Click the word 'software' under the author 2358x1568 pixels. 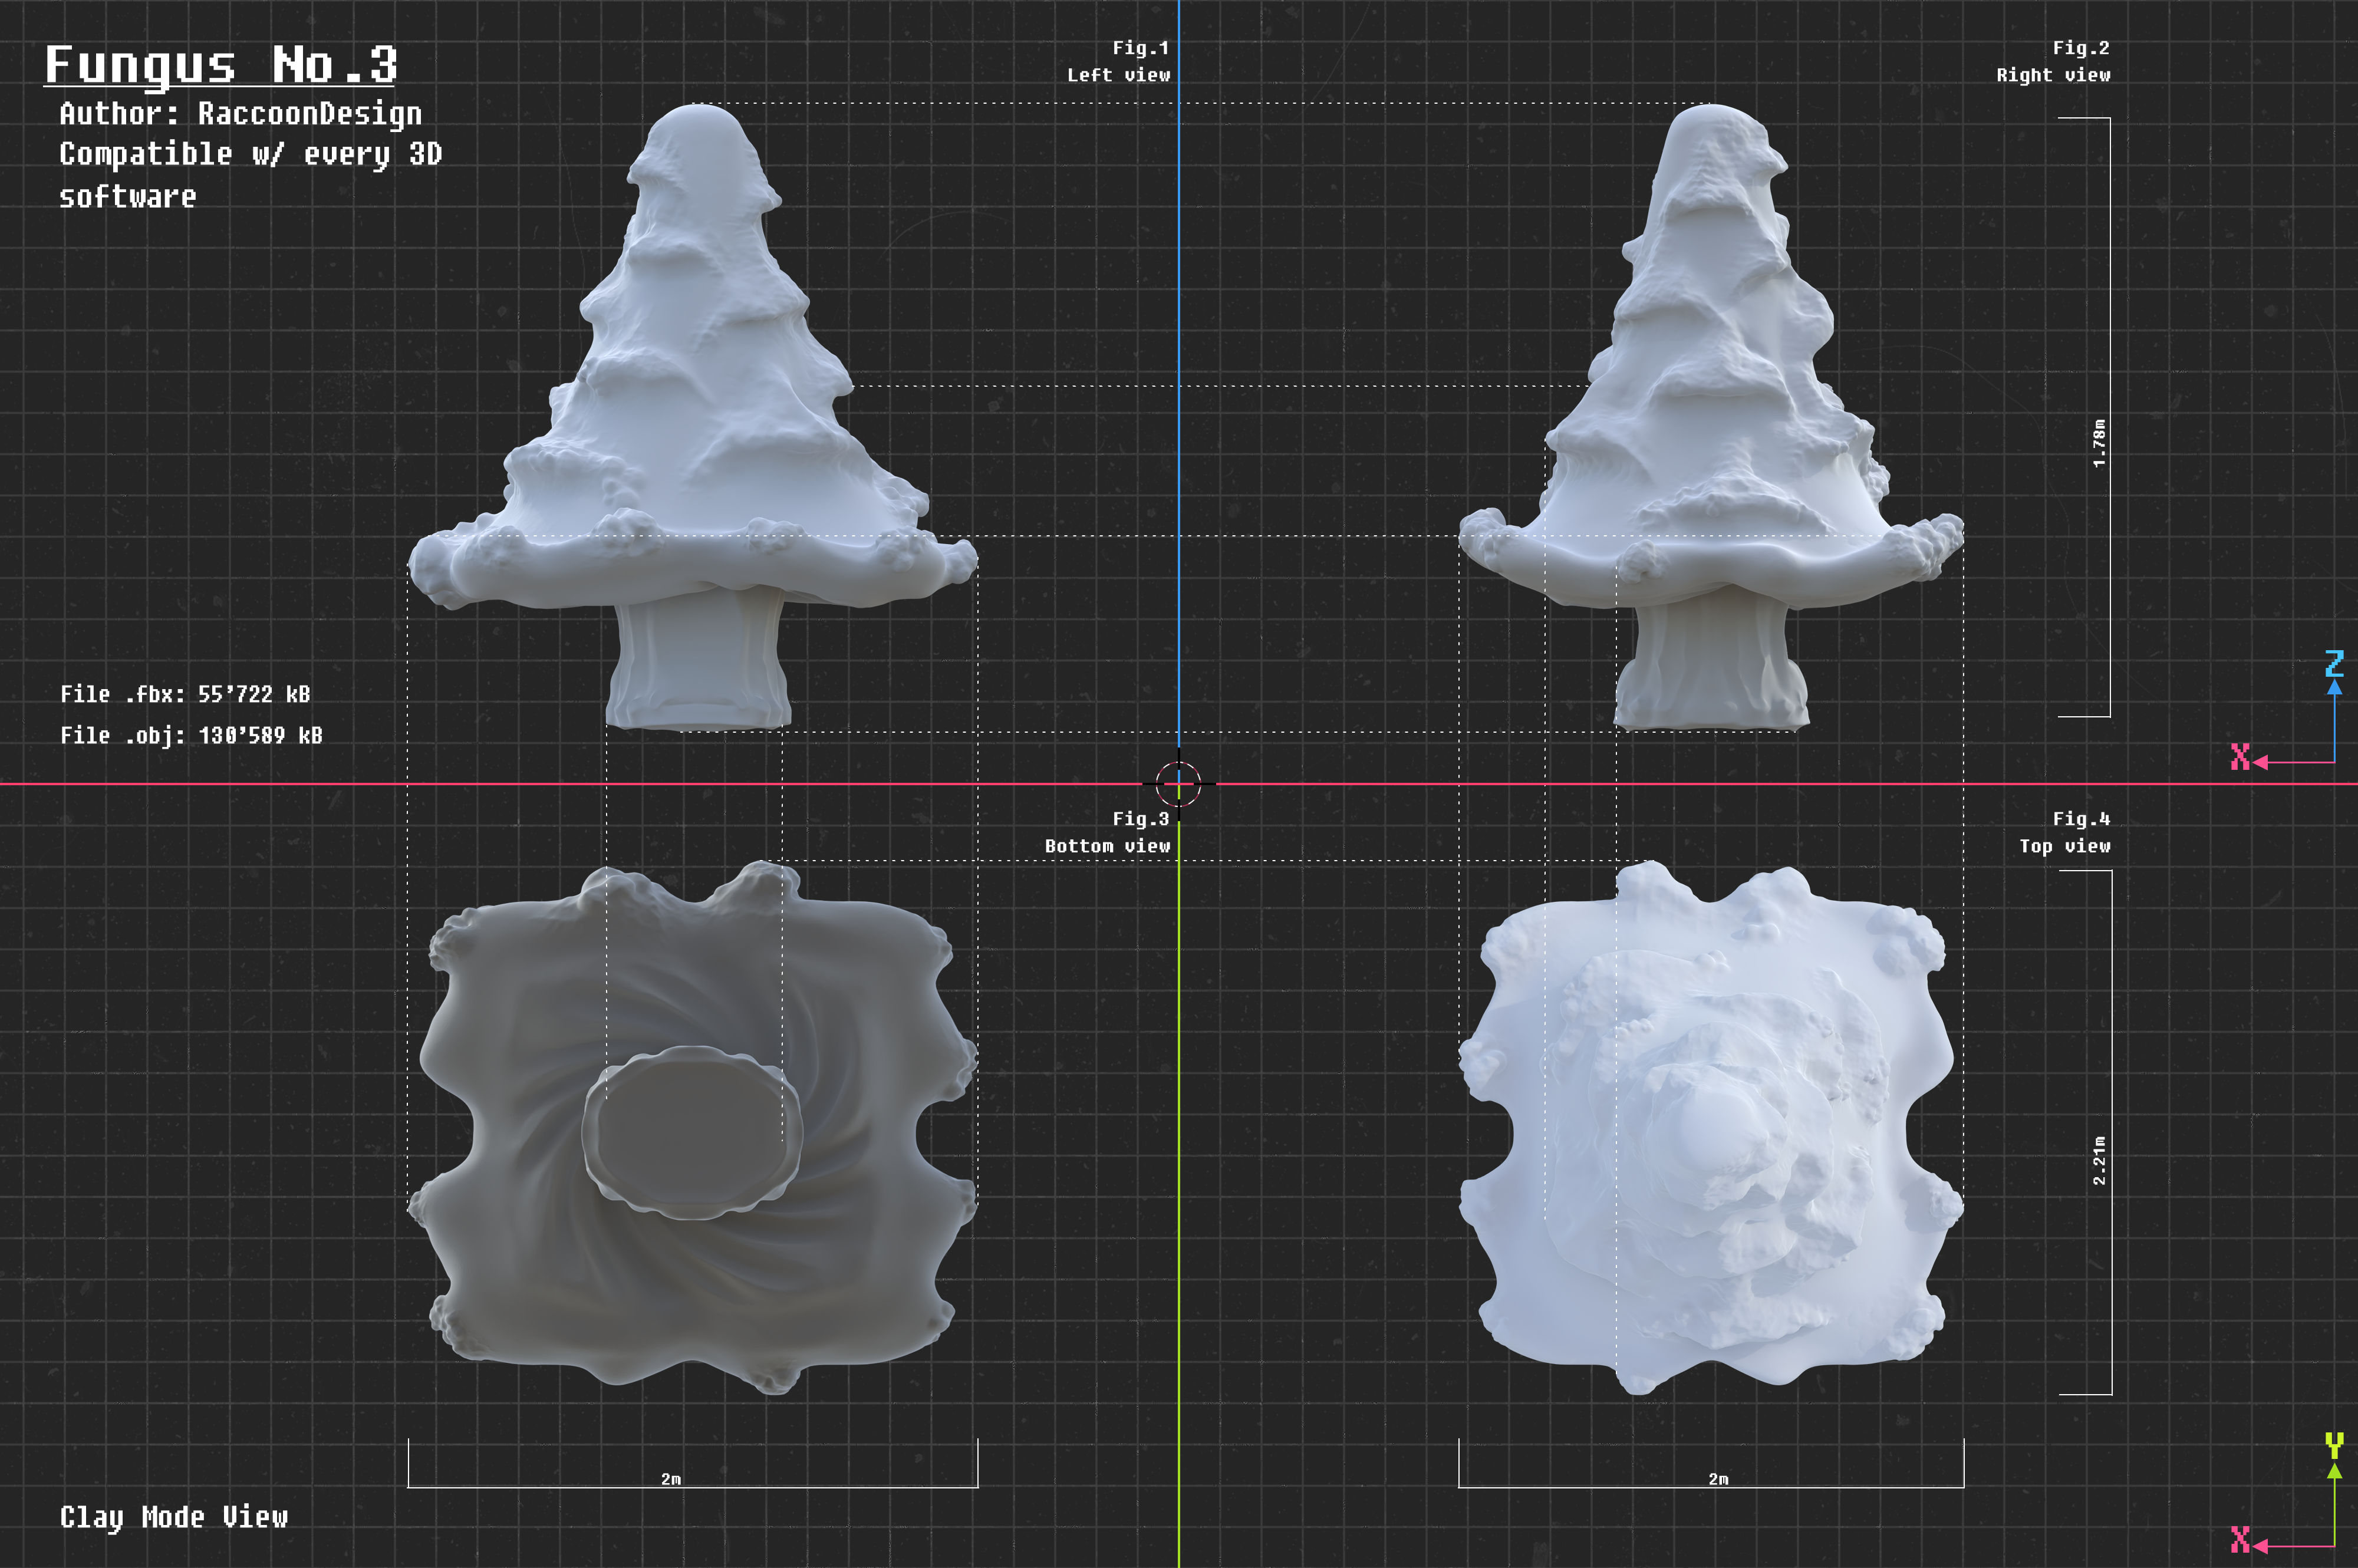127,197
